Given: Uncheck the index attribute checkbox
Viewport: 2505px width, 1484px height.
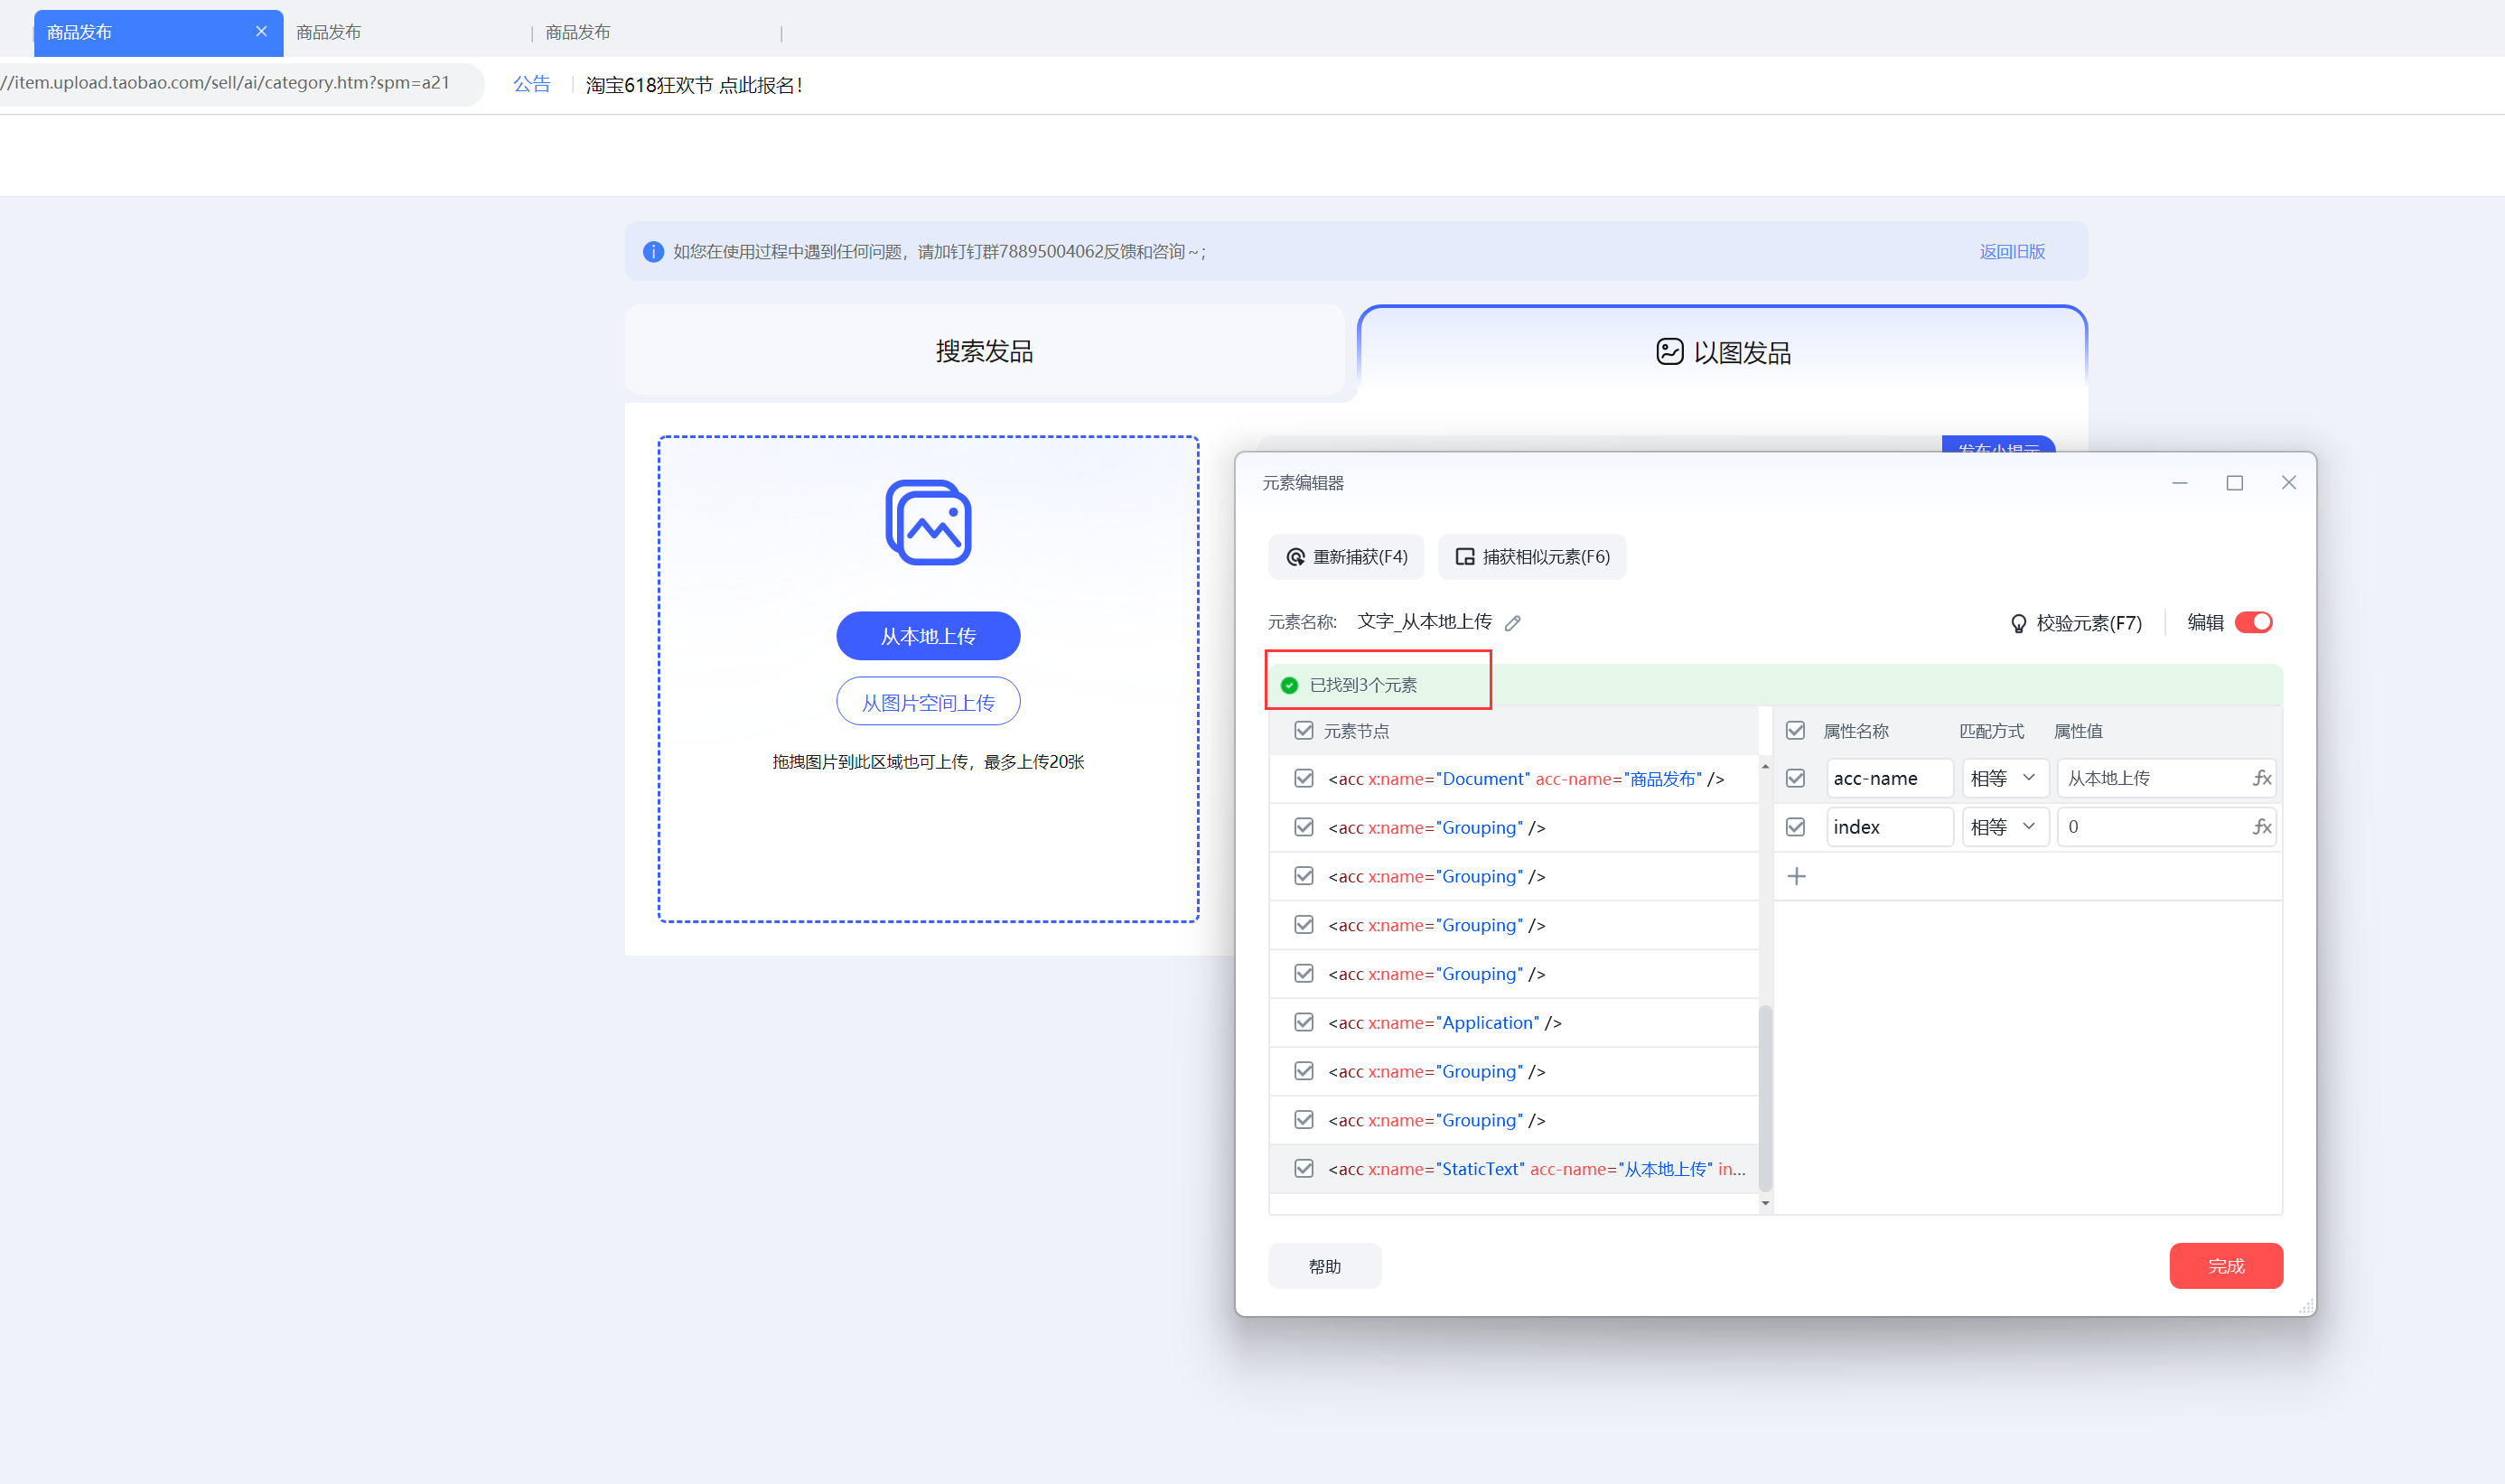Looking at the screenshot, I should pos(1796,827).
